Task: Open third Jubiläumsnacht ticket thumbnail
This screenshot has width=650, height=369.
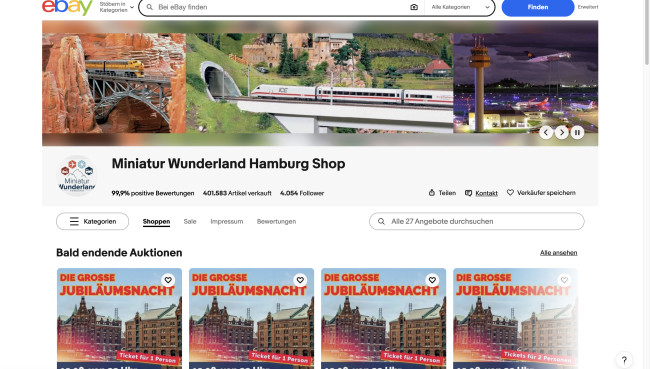Action: point(383,318)
